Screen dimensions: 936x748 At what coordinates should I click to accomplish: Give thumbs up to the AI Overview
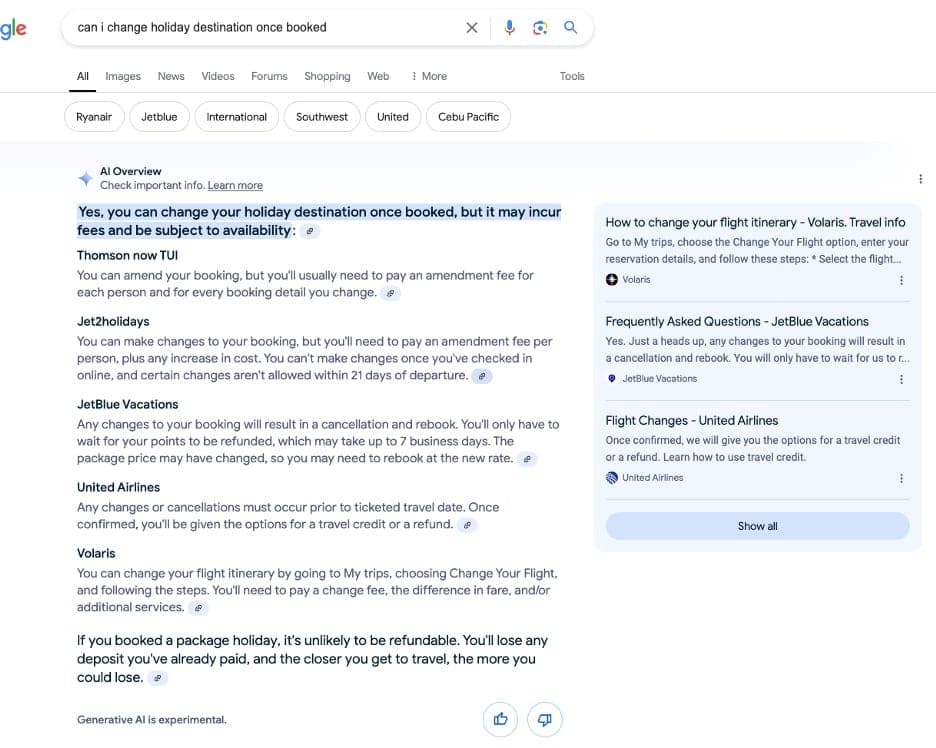coord(500,719)
